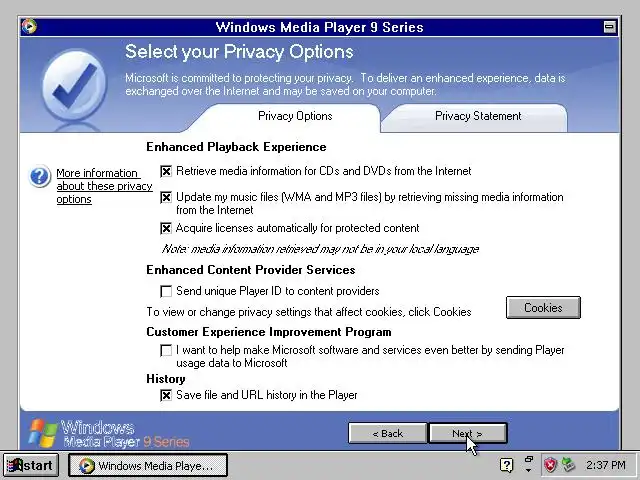Viewport: 640px width, 480px height.
Task: Uncheck Save file and URL history
Action: (x=166, y=396)
